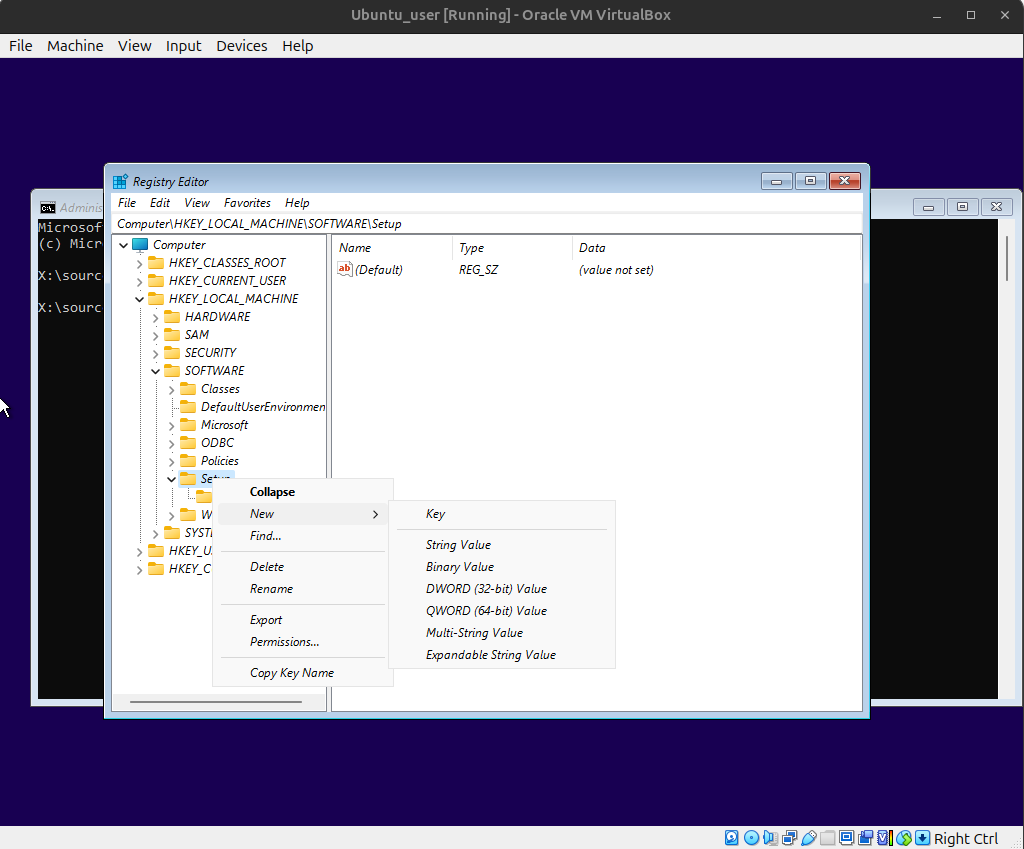Open the USB devices icon in status bar
Image resolution: width=1024 pixels, height=849 pixels.
pyautogui.click(x=808, y=838)
